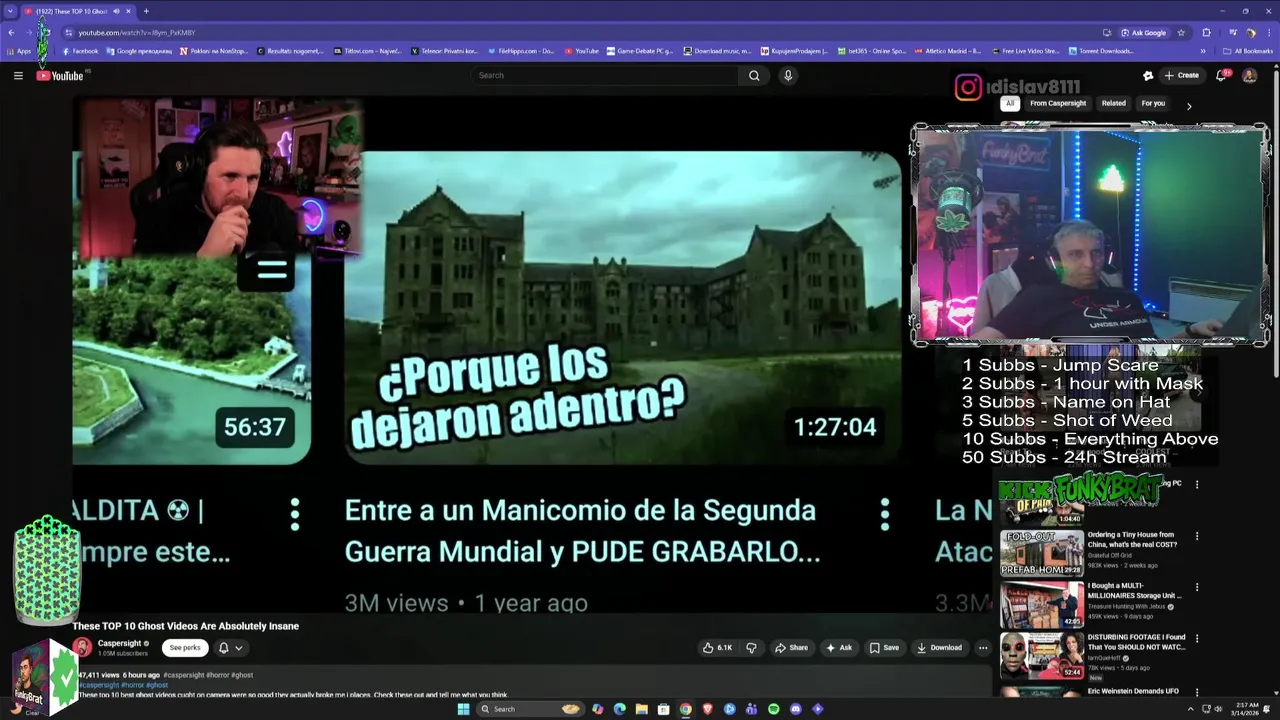Click the #caspersight hashtag in description

click(100, 685)
